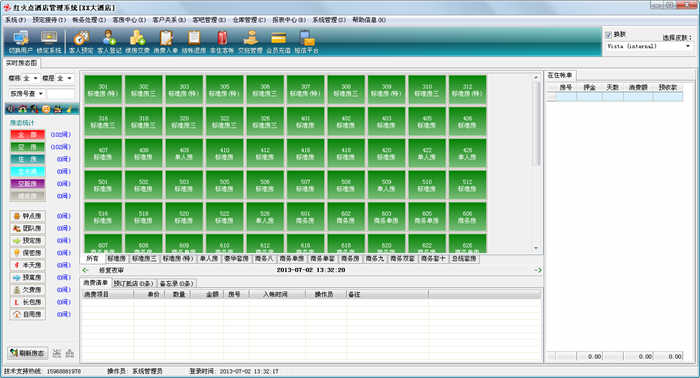700x378 pixels.
Task: Switch to the 单人房 room type tab
Action: [x=208, y=259]
